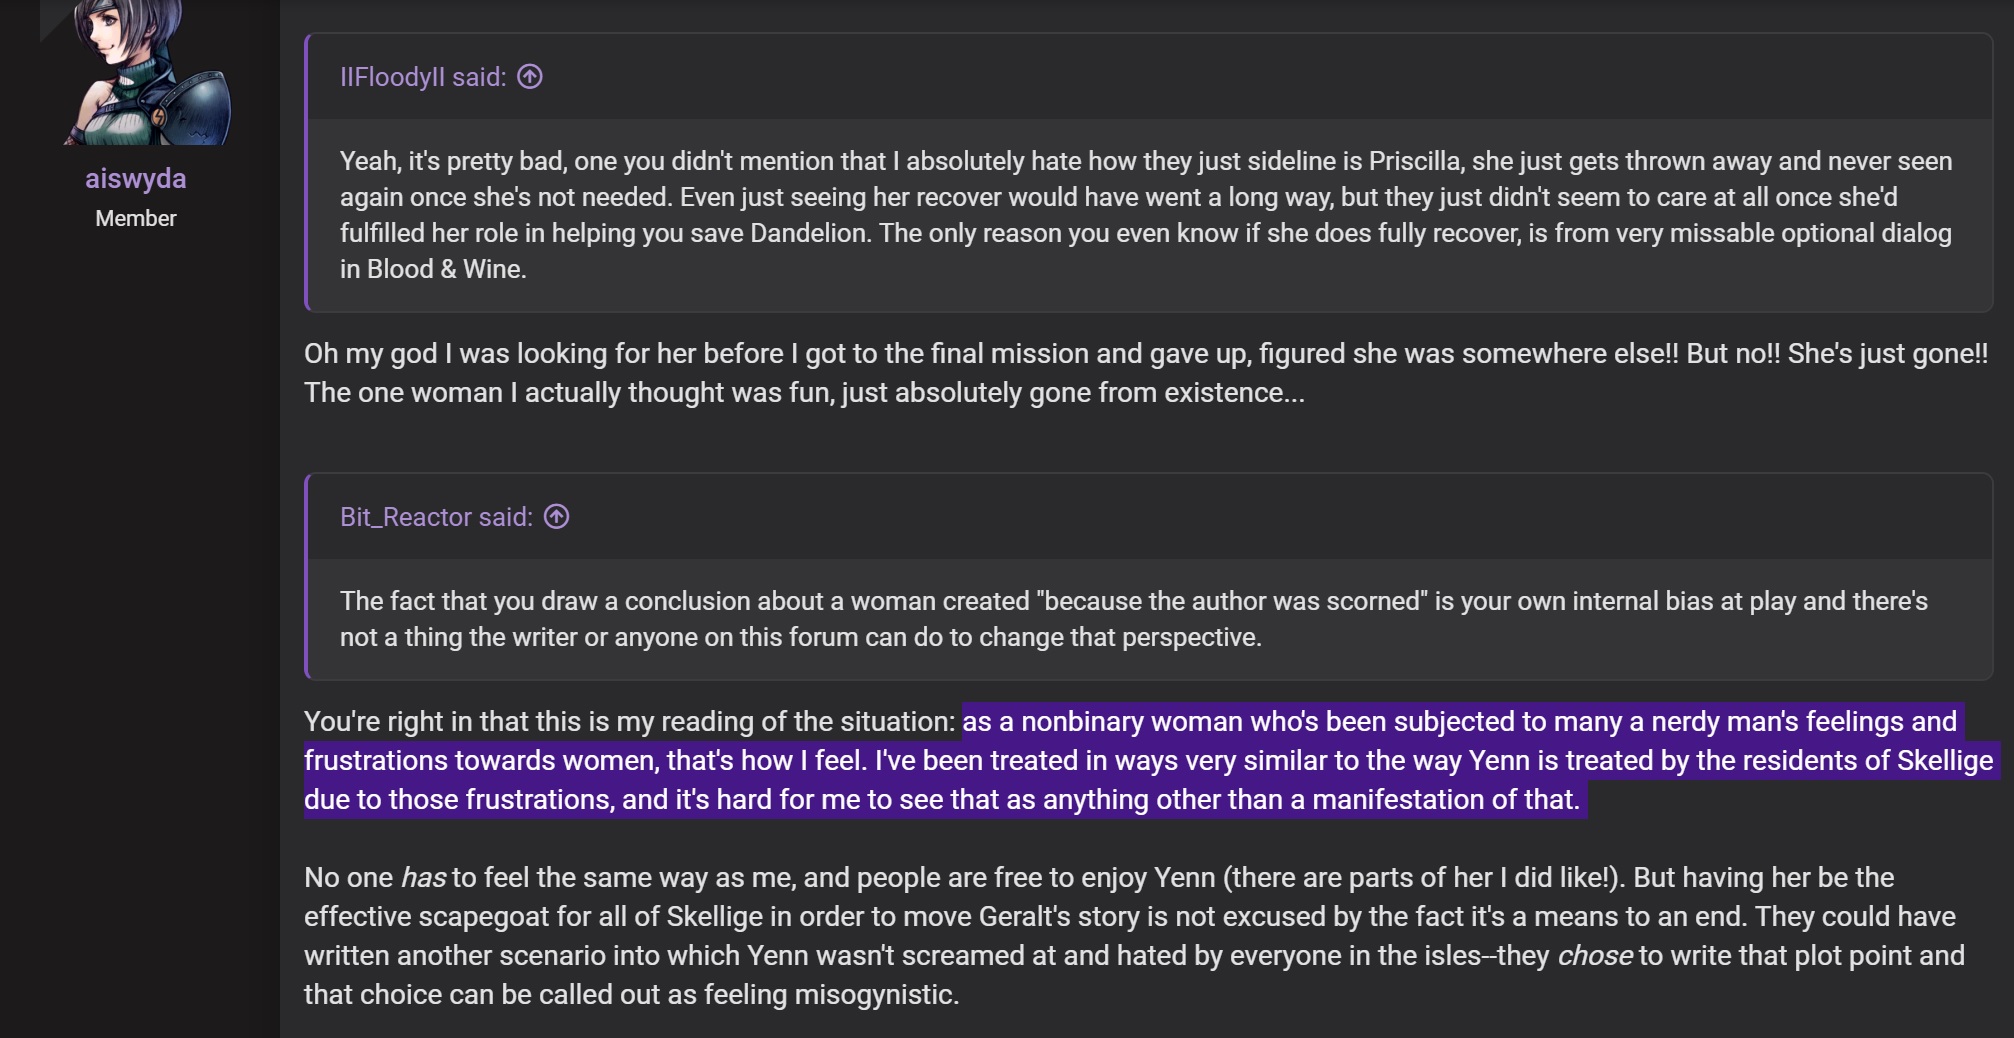Click the 'IIFloodyII said:' quote link

[x=423, y=77]
